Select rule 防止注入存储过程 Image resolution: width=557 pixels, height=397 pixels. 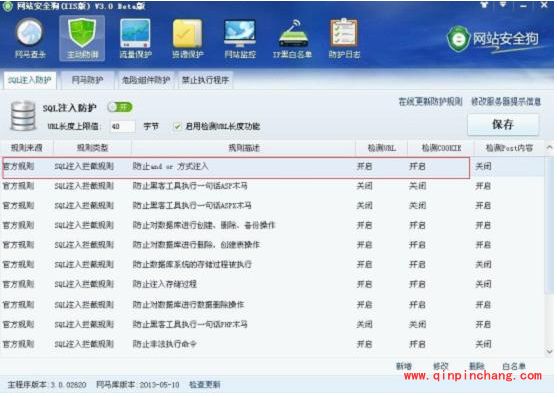(x=272, y=284)
